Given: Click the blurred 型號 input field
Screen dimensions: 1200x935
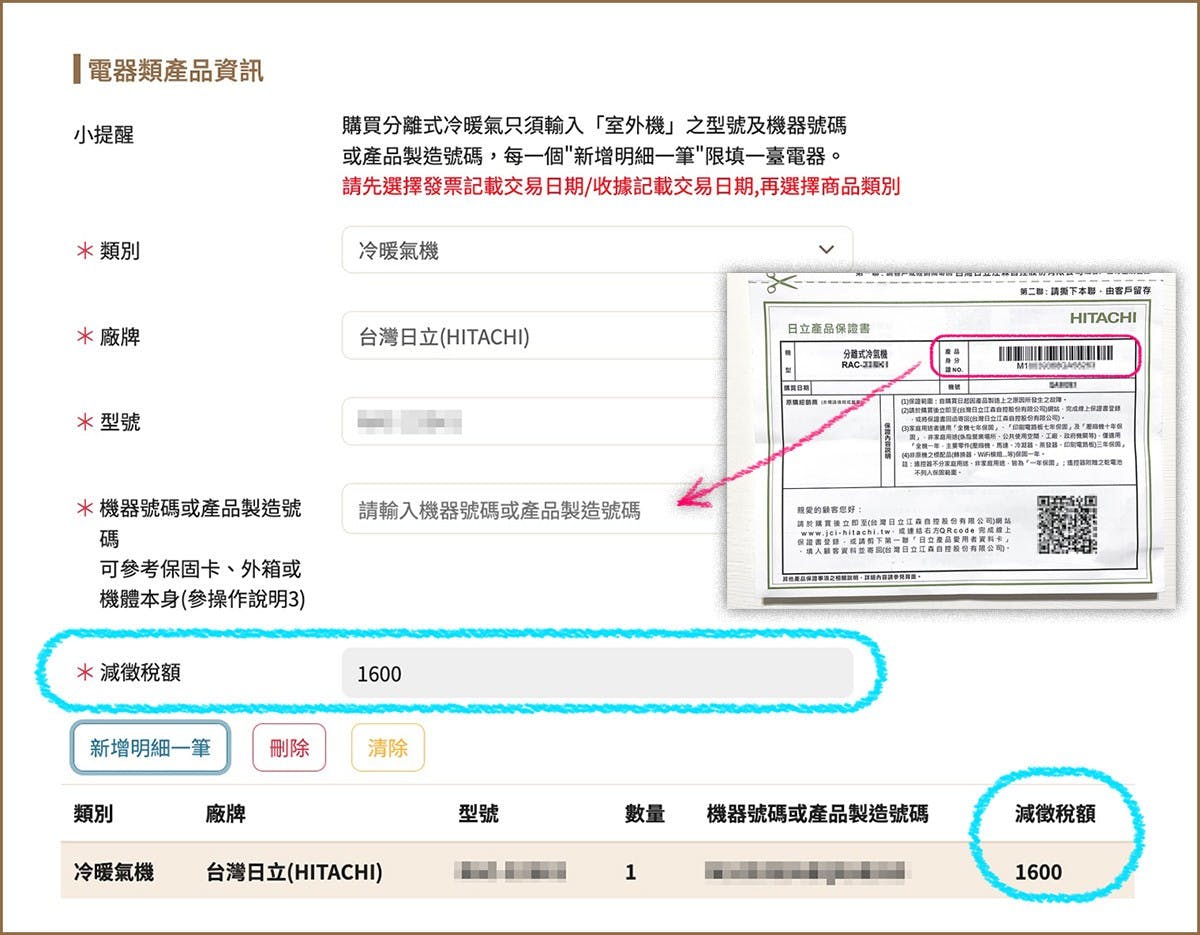Looking at the screenshot, I should click(x=535, y=422).
